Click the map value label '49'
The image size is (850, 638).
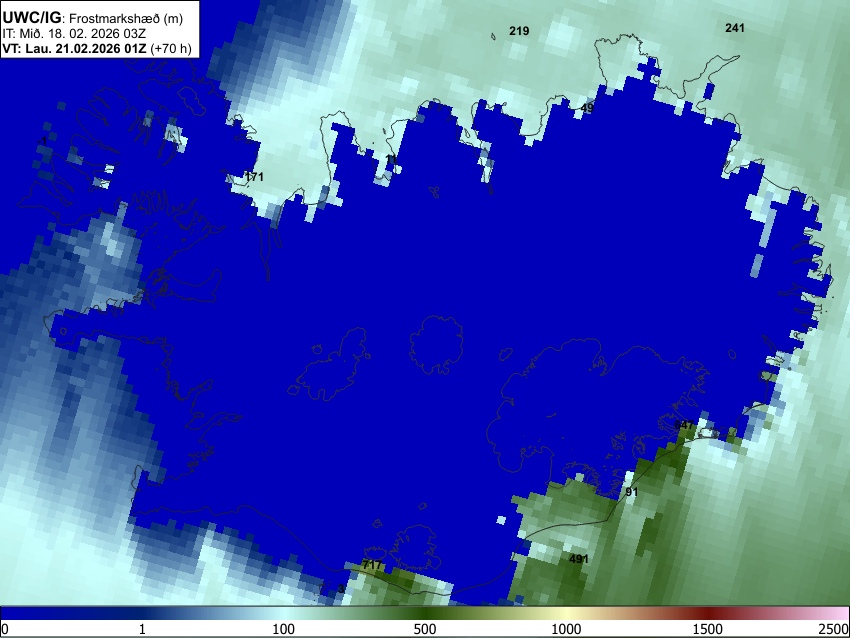tap(587, 108)
